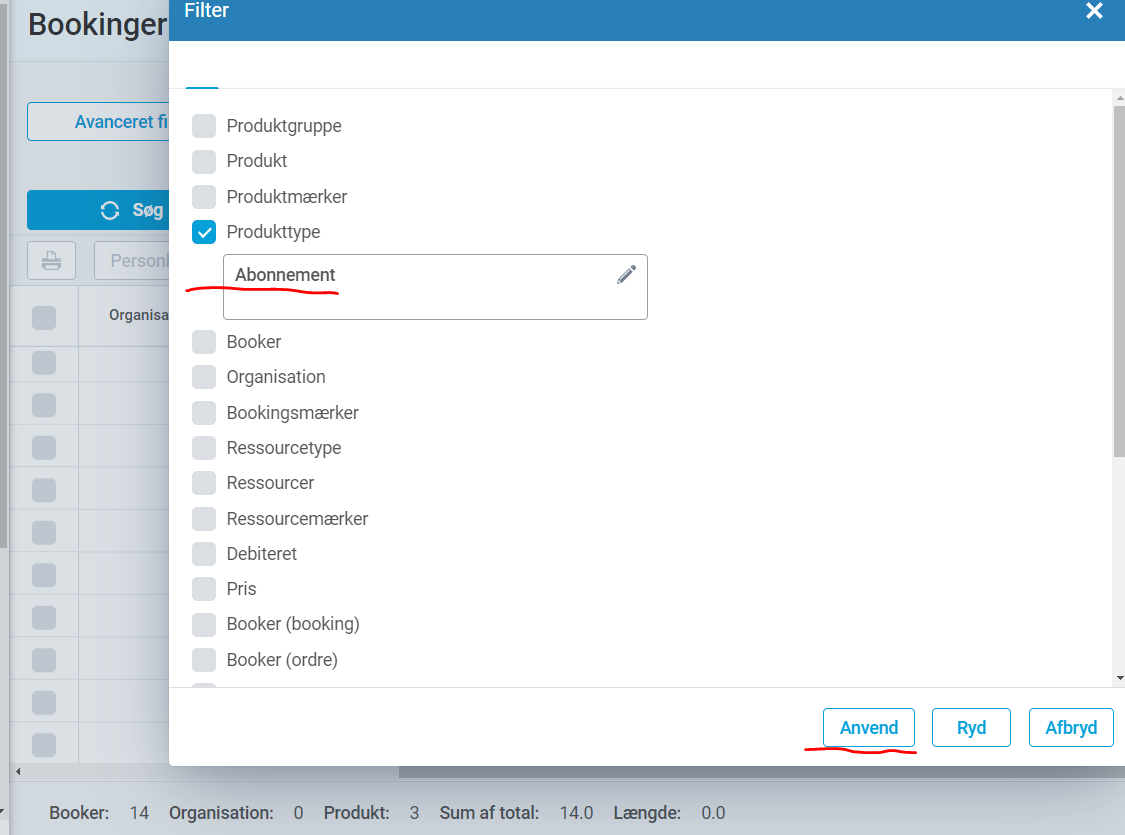
Task: Enable the Organisation filter checkbox
Action: [x=204, y=377]
